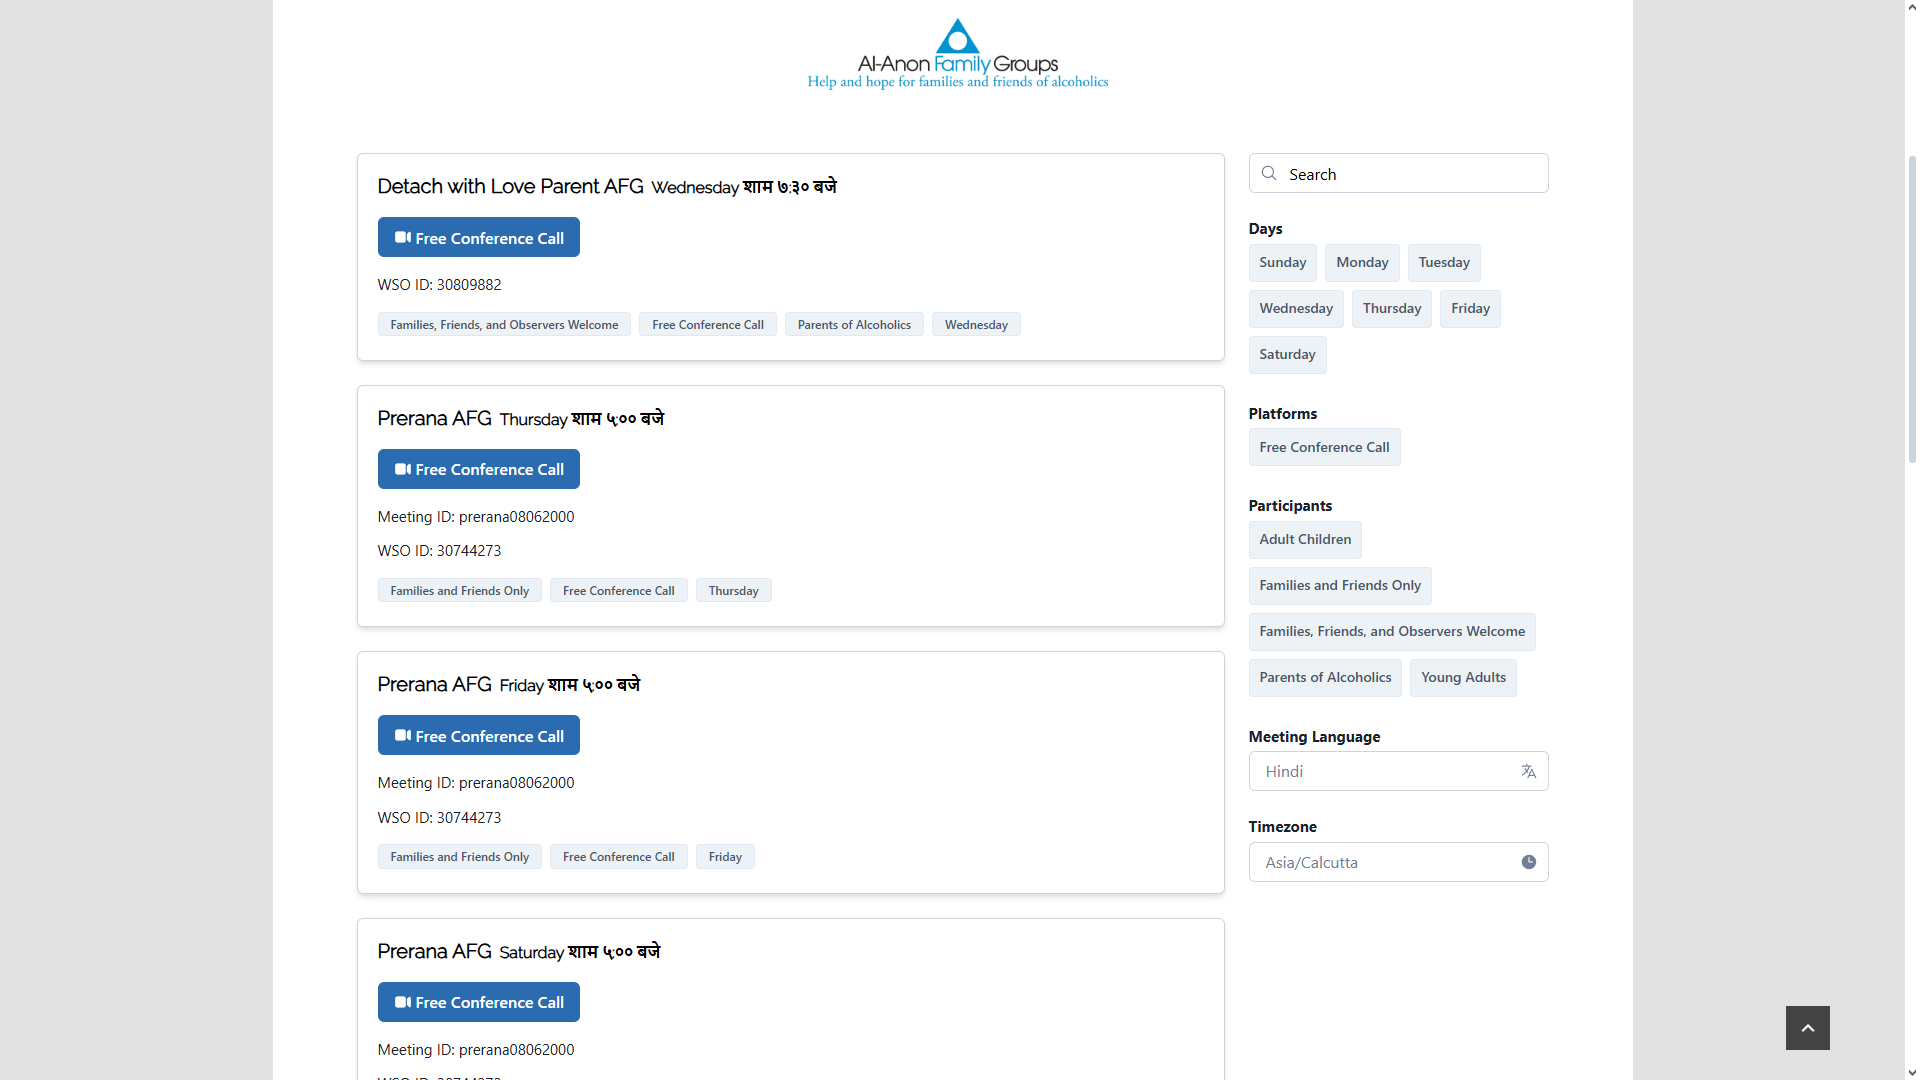Click the magnifier icon in Search

pos(1269,174)
